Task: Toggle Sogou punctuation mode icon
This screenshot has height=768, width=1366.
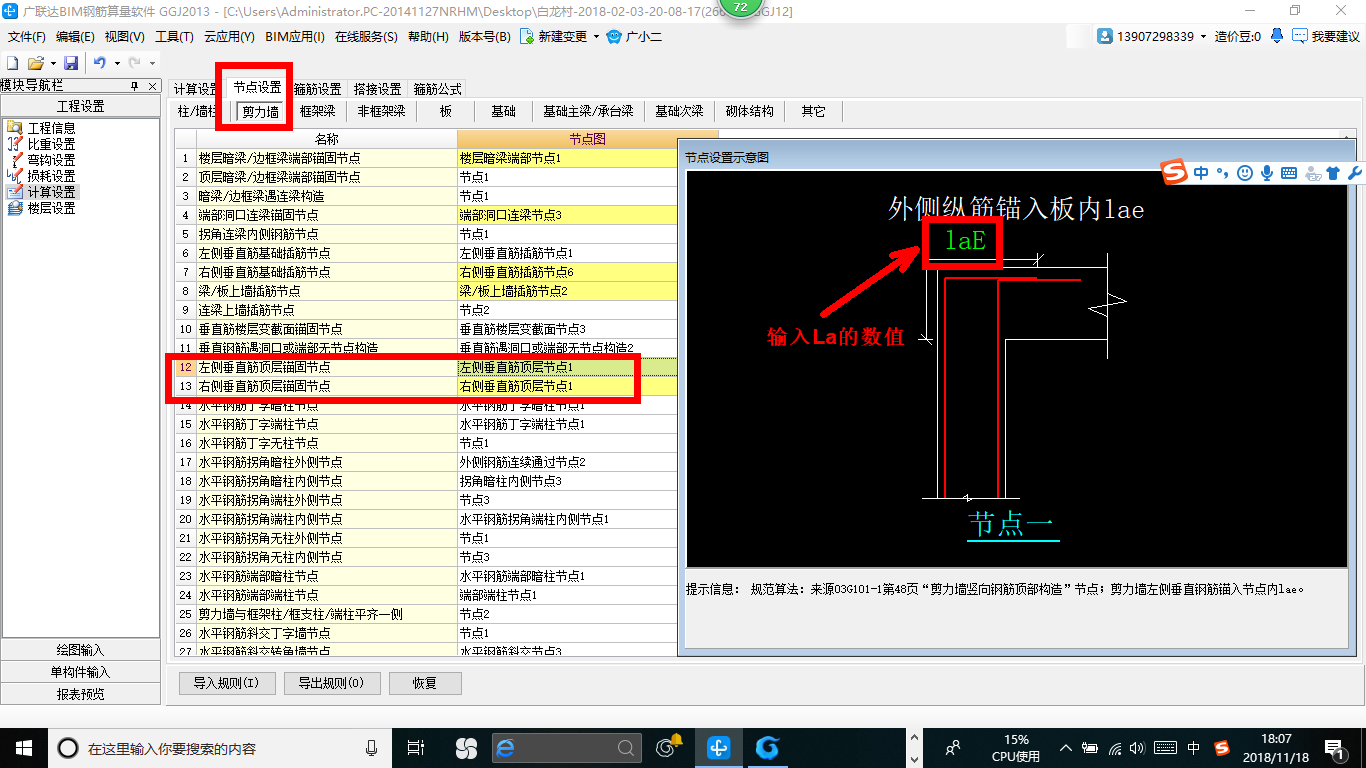Action: (1223, 173)
